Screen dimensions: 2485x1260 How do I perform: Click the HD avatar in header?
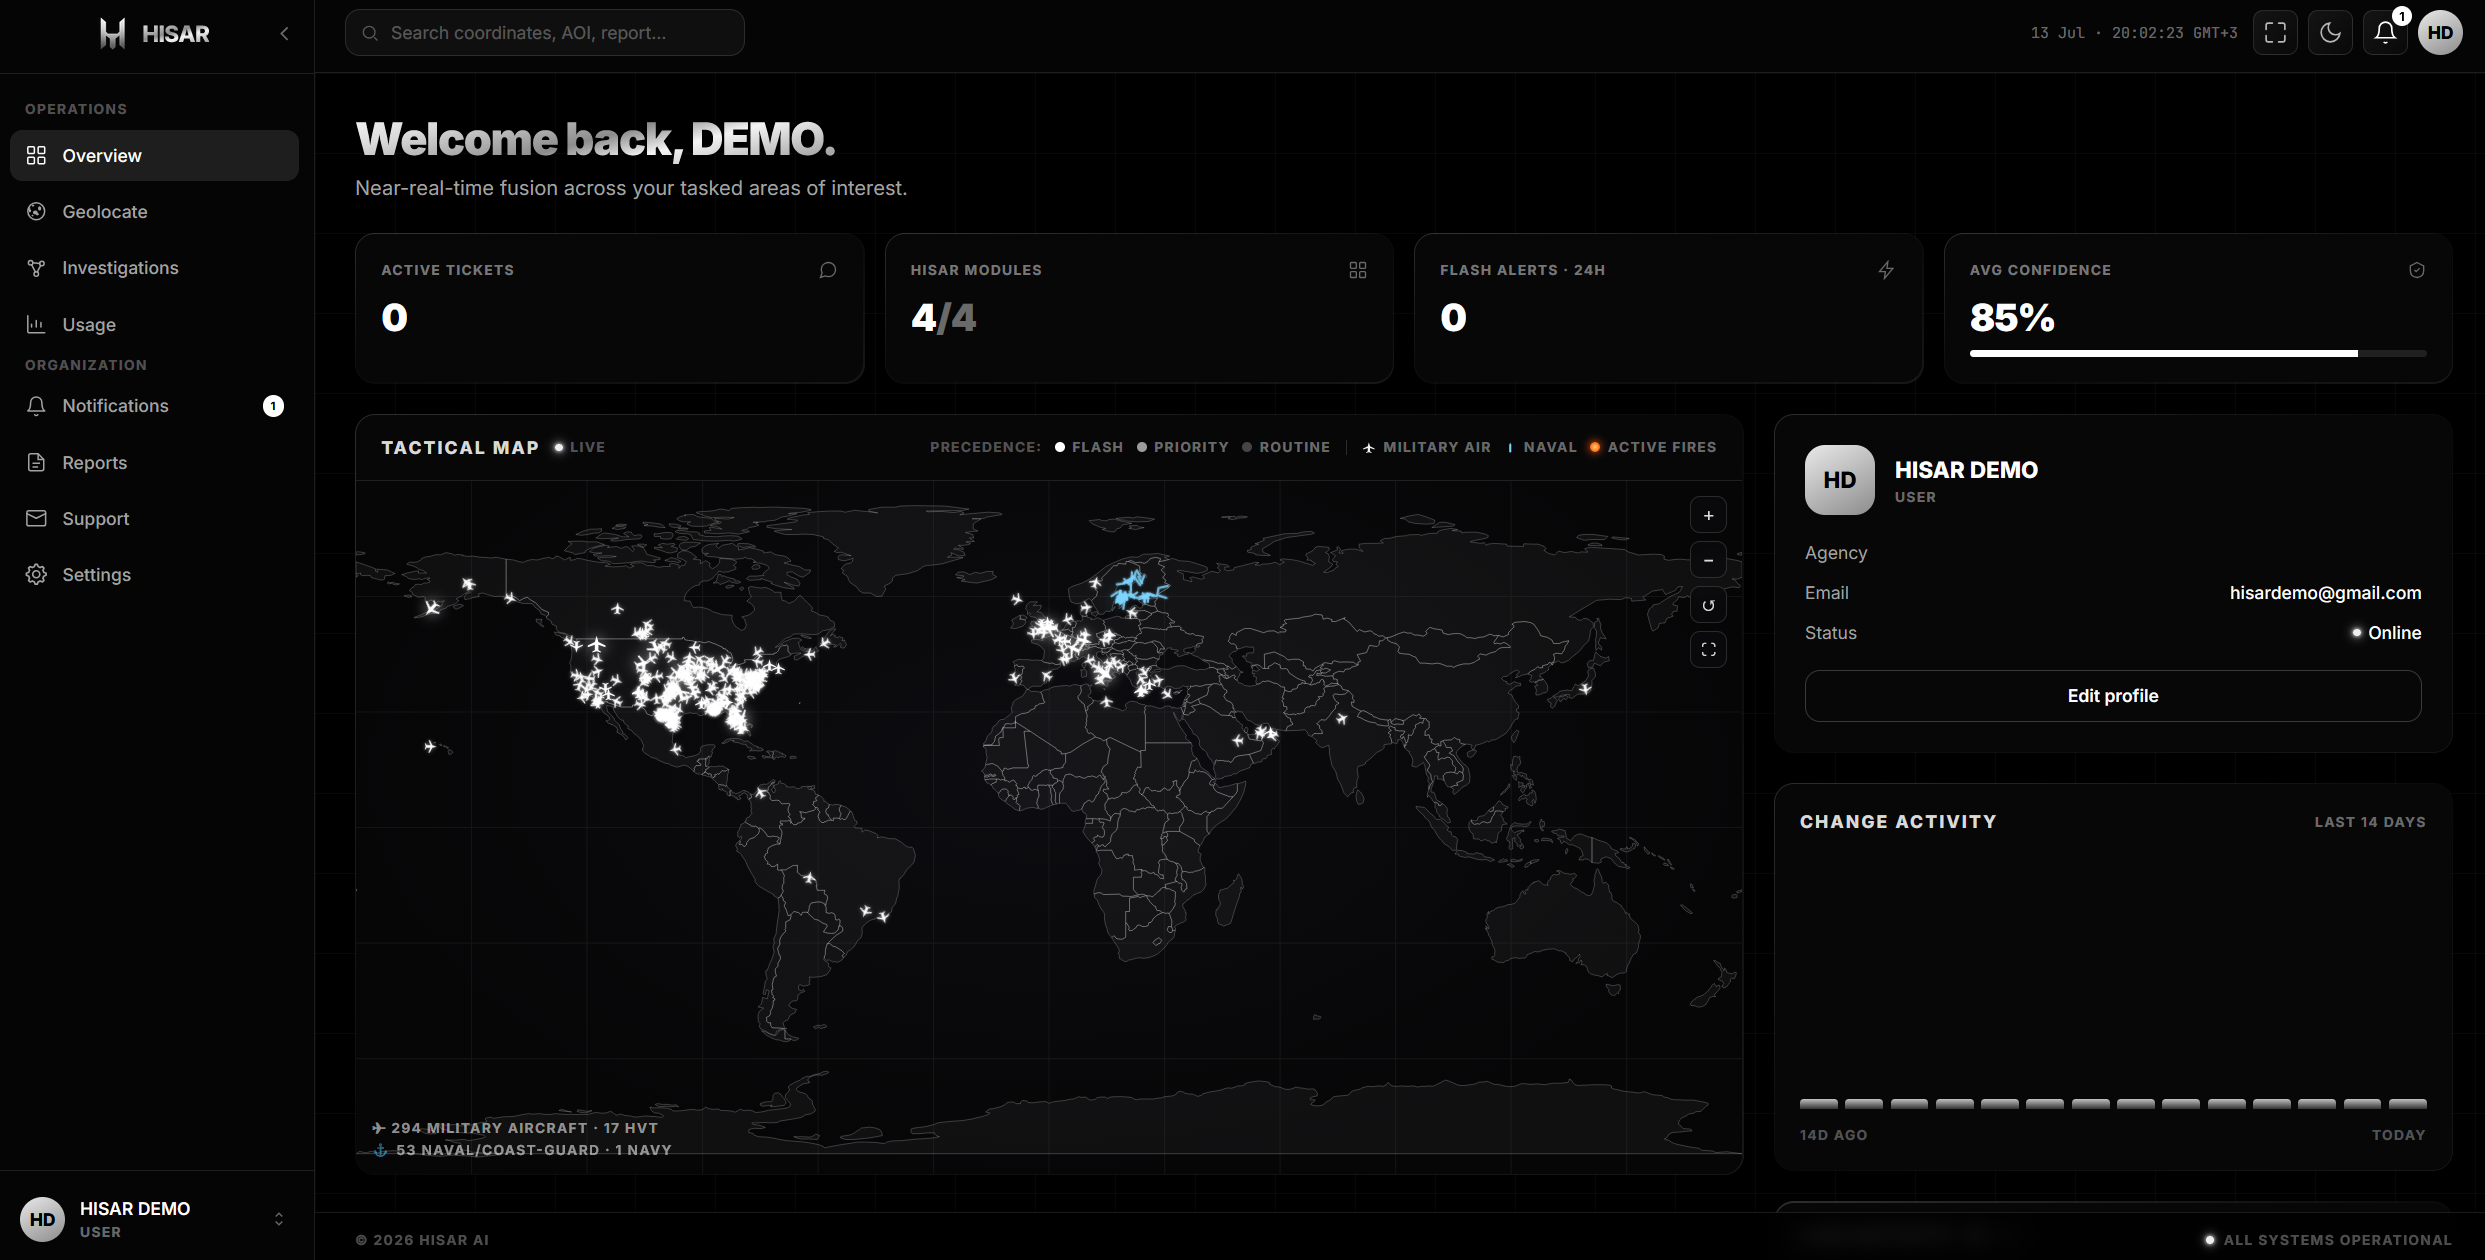2440,33
